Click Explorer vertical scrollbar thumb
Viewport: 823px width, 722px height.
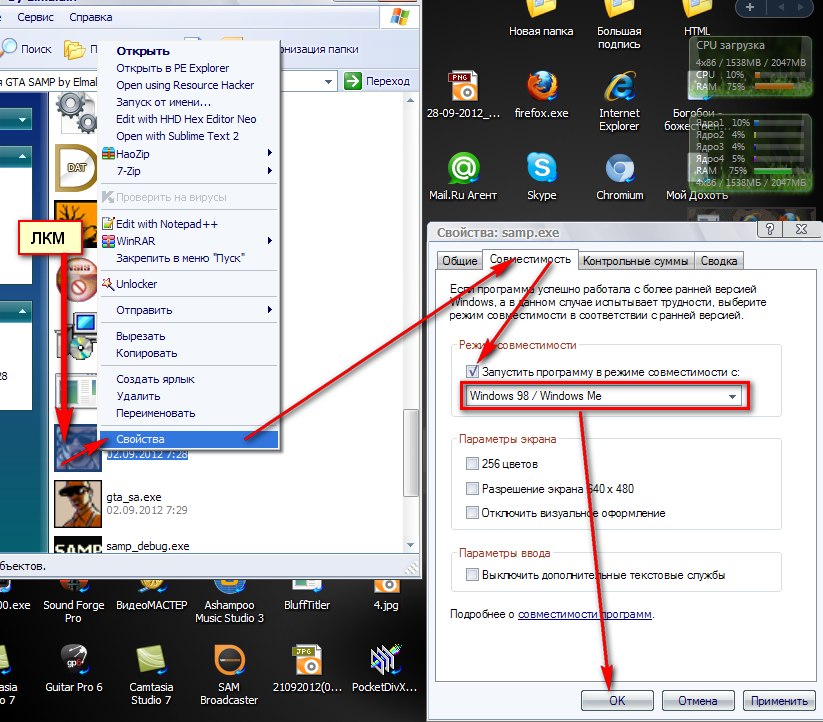[x=410, y=452]
